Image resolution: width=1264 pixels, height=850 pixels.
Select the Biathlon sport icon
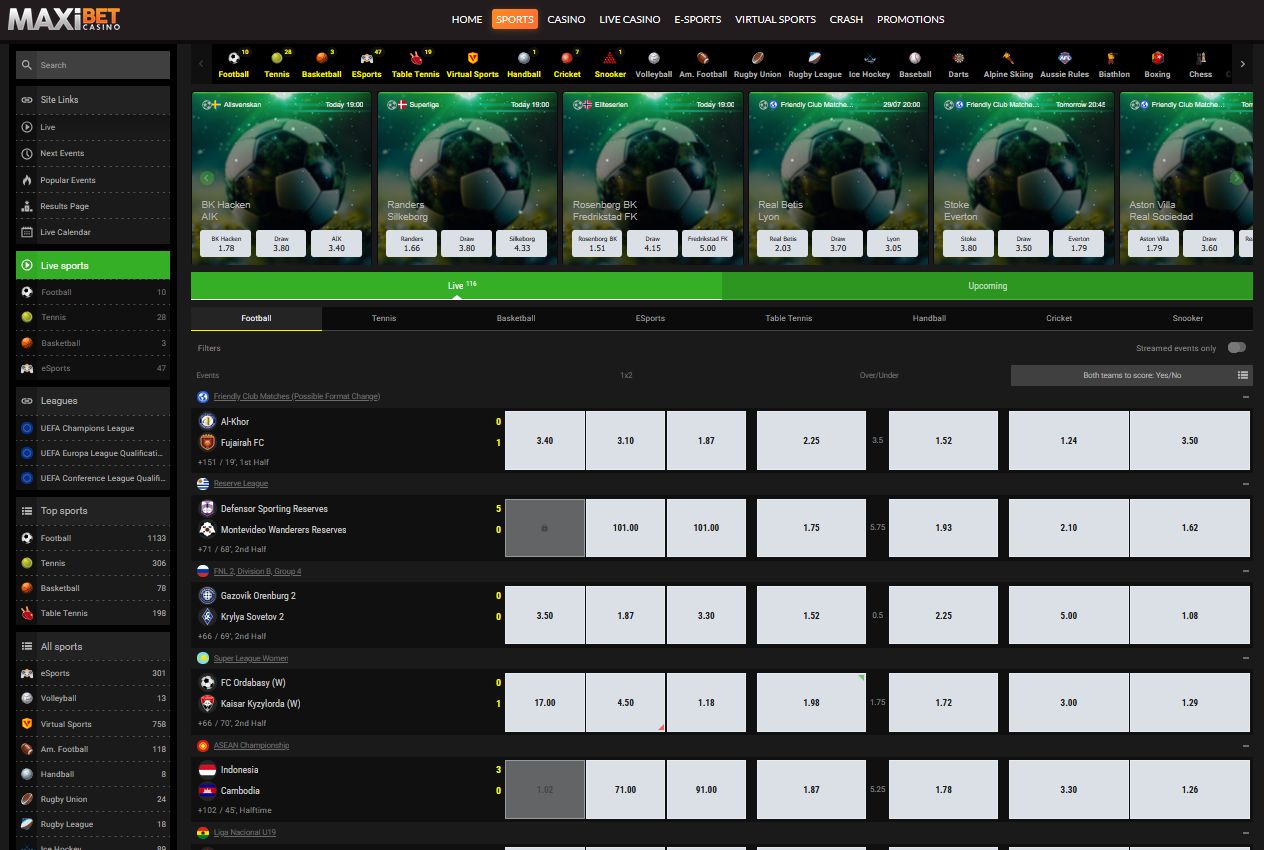click(1114, 65)
